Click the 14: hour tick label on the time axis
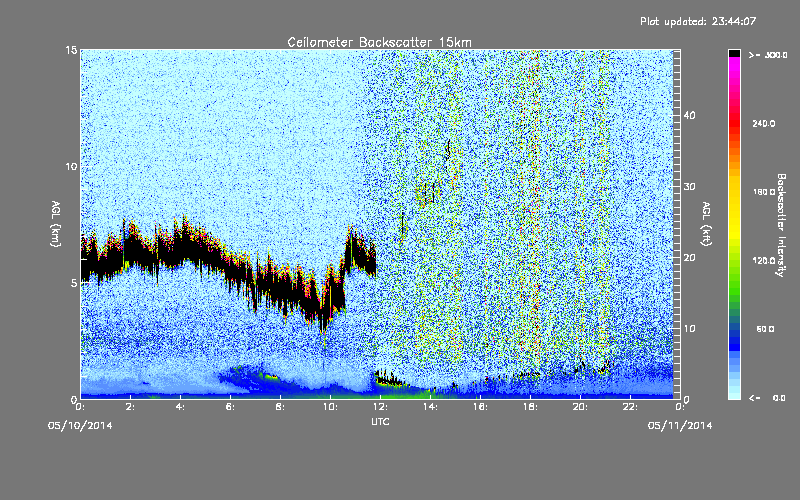The image size is (800, 500). (x=430, y=407)
